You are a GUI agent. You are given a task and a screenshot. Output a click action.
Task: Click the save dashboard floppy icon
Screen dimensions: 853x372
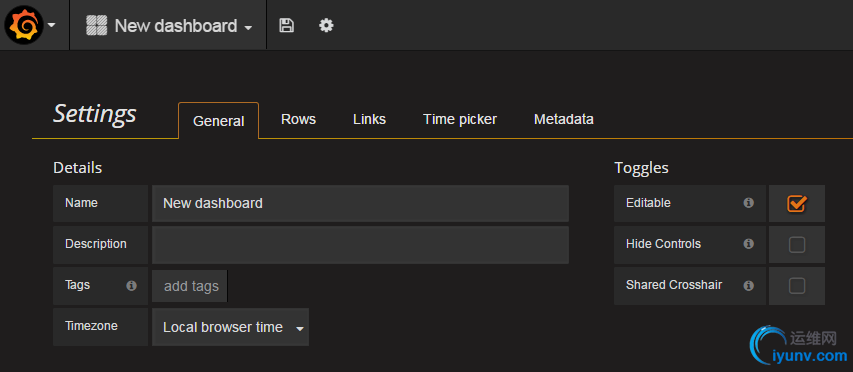coord(286,25)
